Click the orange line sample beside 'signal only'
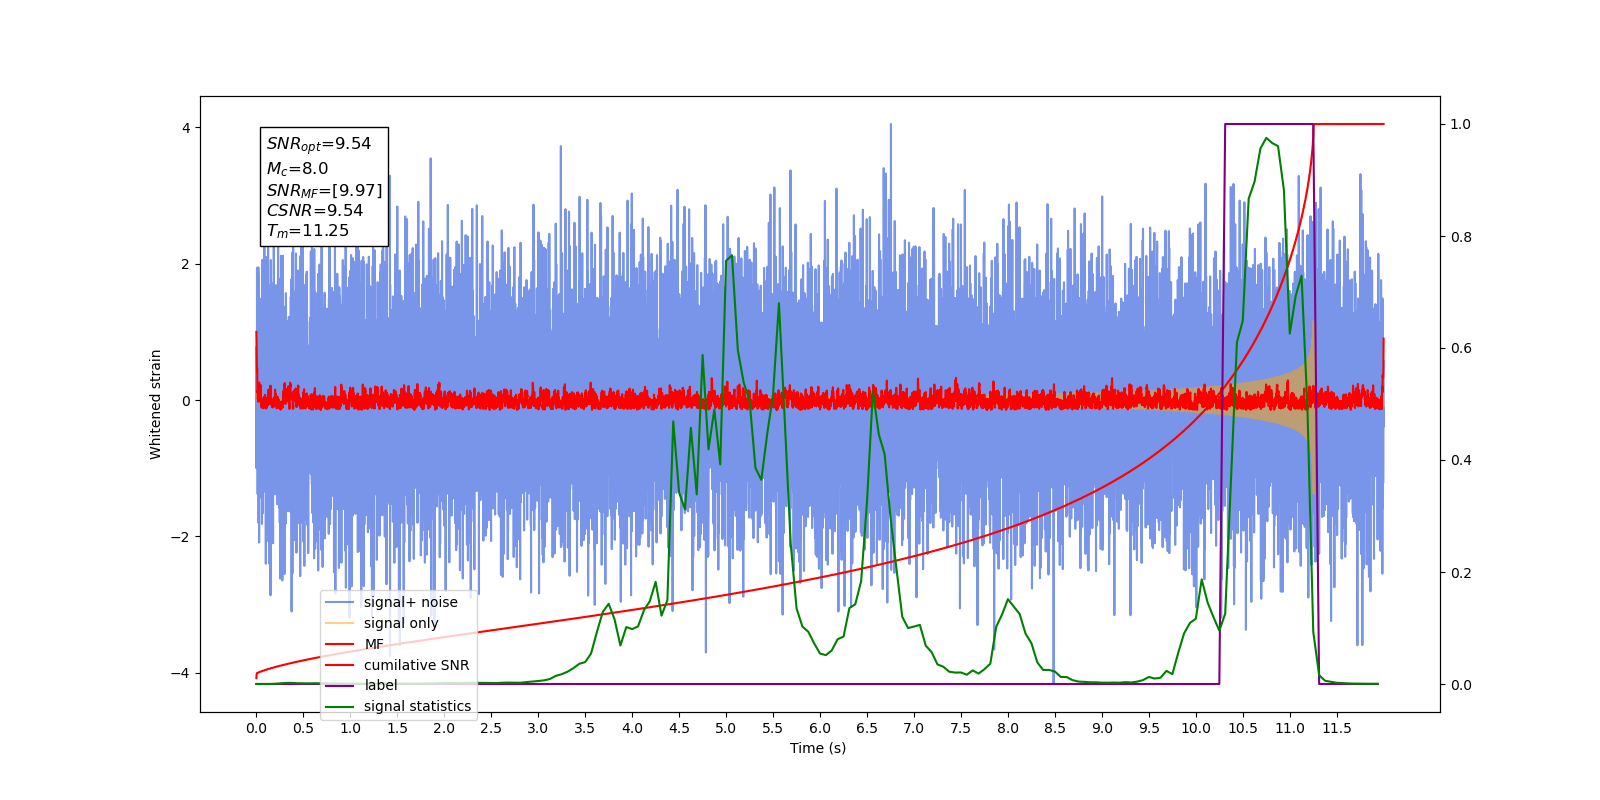The height and width of the screenshot is (800, 1600). point(340,623)
